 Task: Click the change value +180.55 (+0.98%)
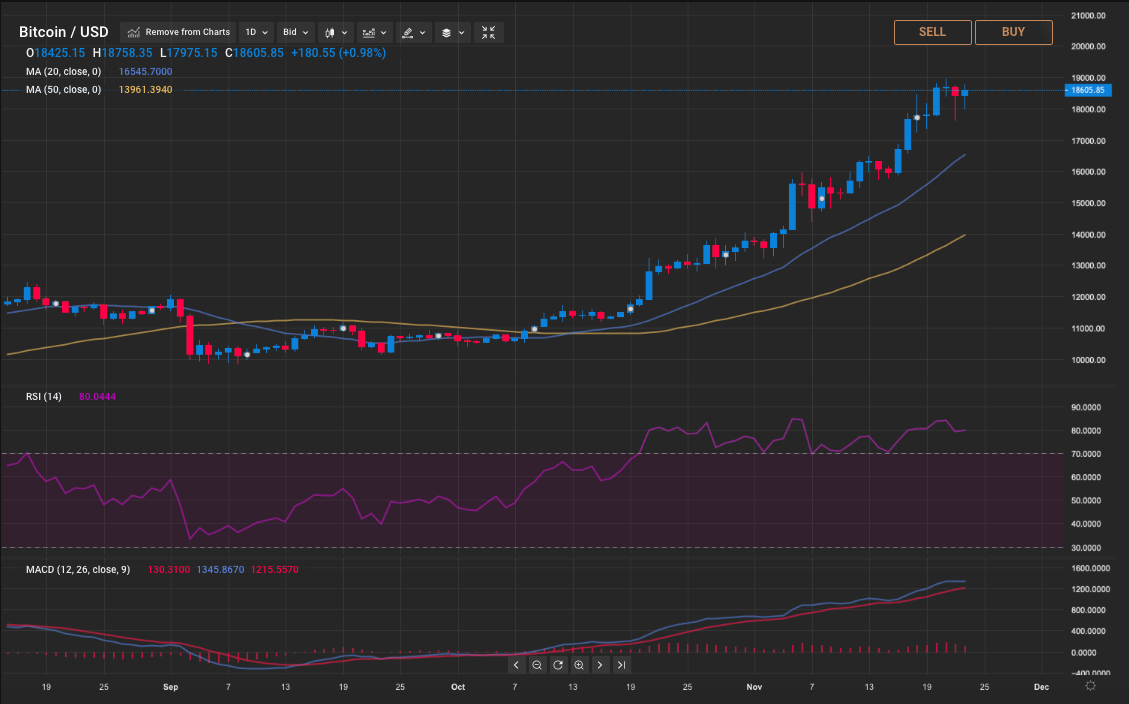(338, 53)
